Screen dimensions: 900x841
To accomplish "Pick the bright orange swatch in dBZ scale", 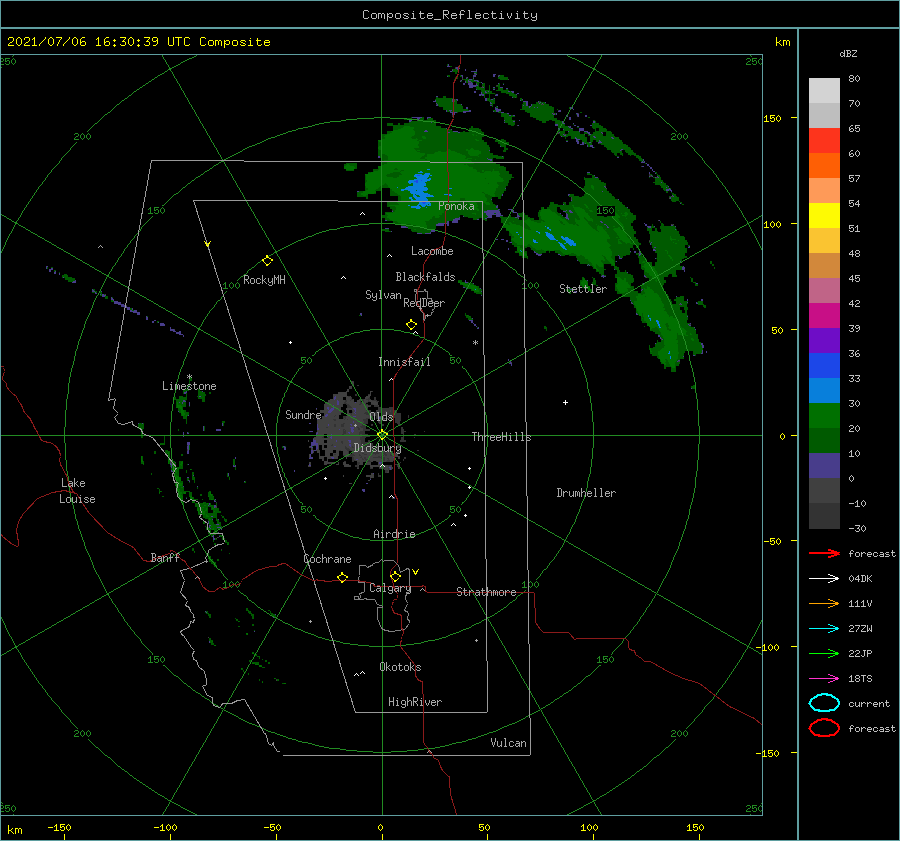I will tap(824, 166).
